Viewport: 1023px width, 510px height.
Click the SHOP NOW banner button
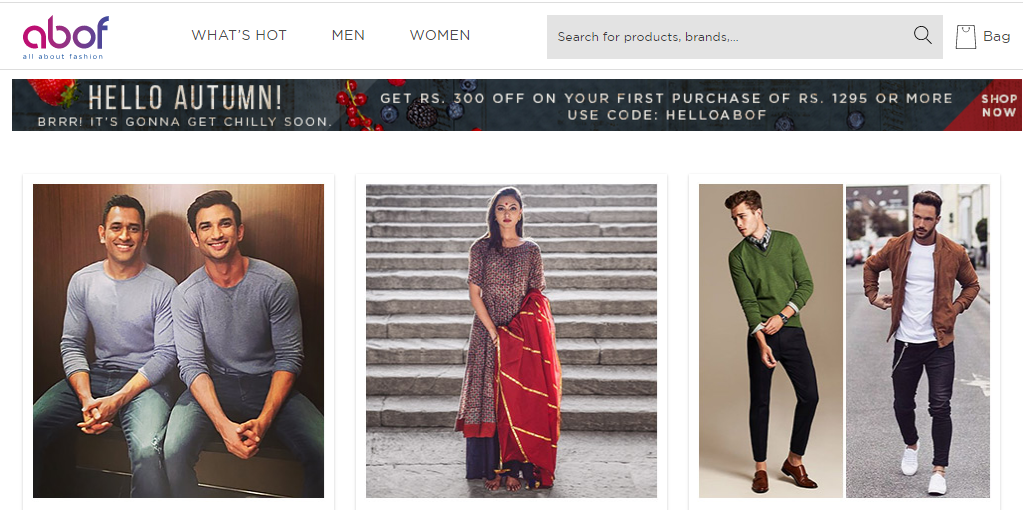pos(998,105)
